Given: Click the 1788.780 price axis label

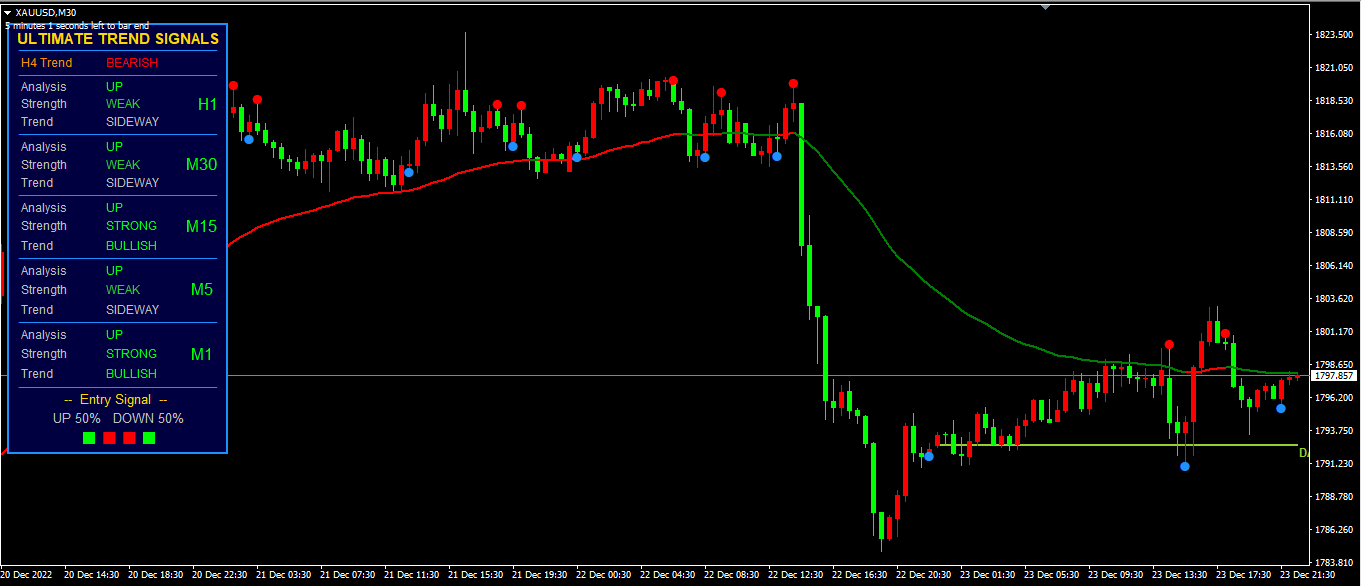Looking at the screenshot, I should pyautogui.click(x=1335, y=497).
